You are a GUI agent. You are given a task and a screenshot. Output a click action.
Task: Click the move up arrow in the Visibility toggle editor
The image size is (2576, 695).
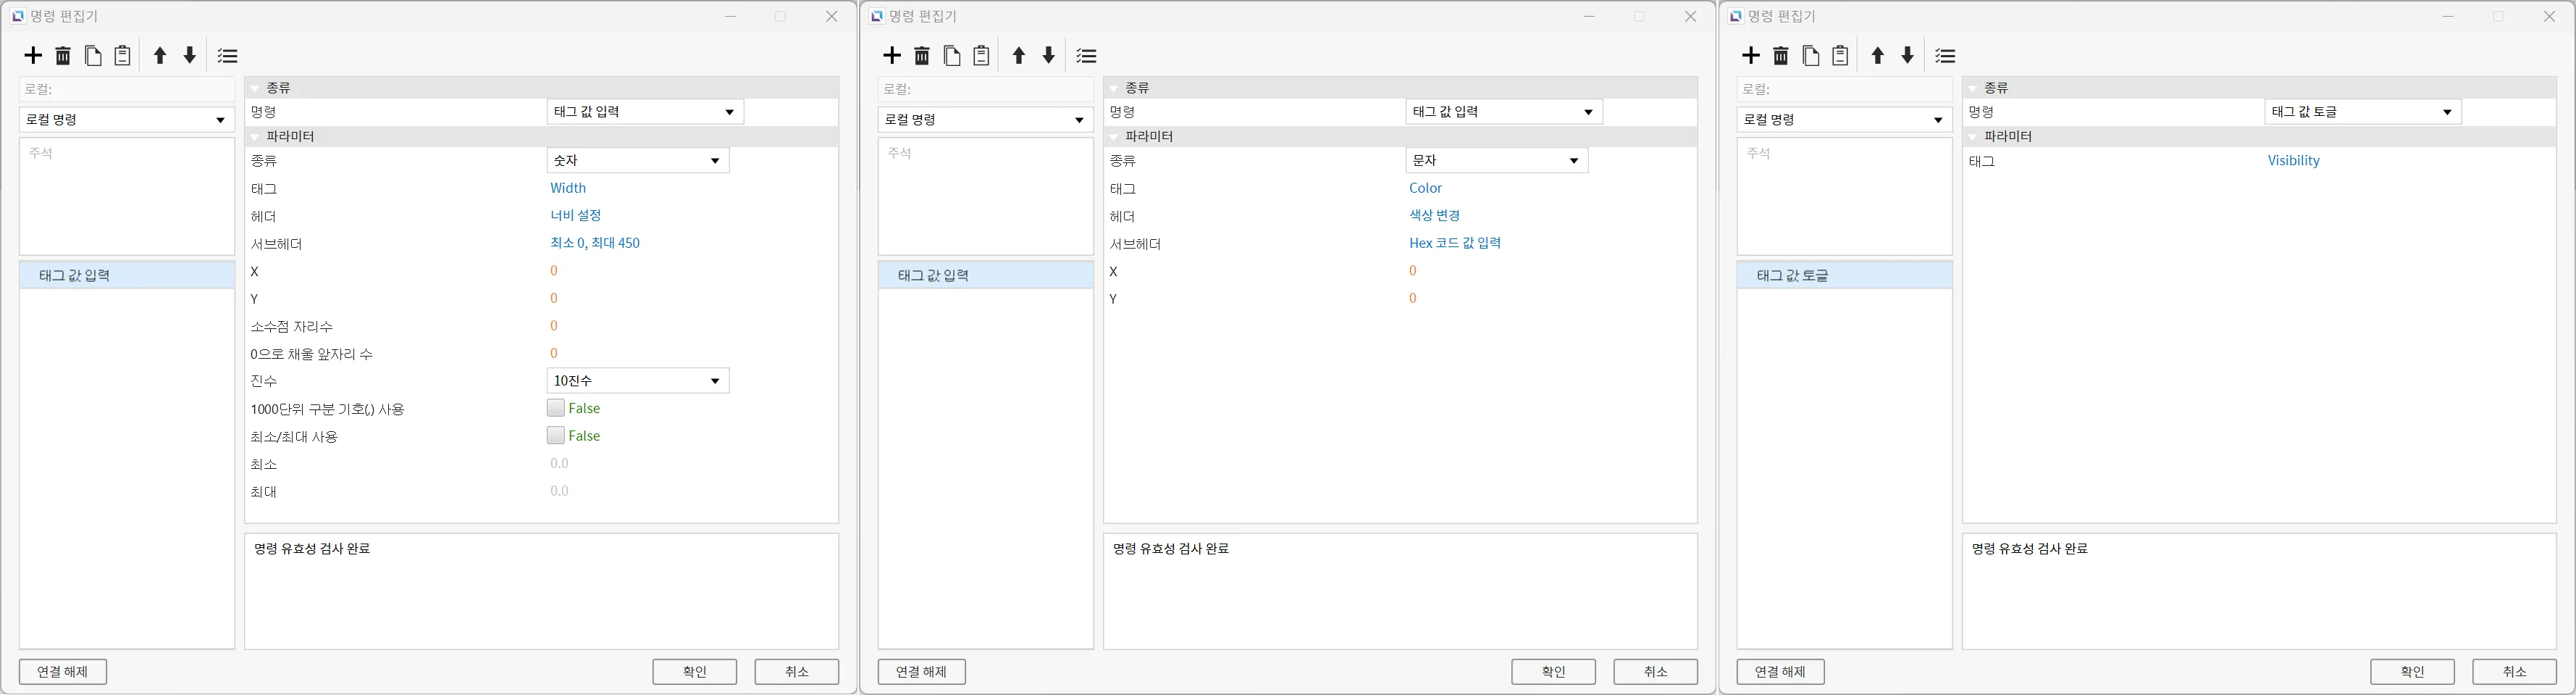click(x=1877, y=56)
